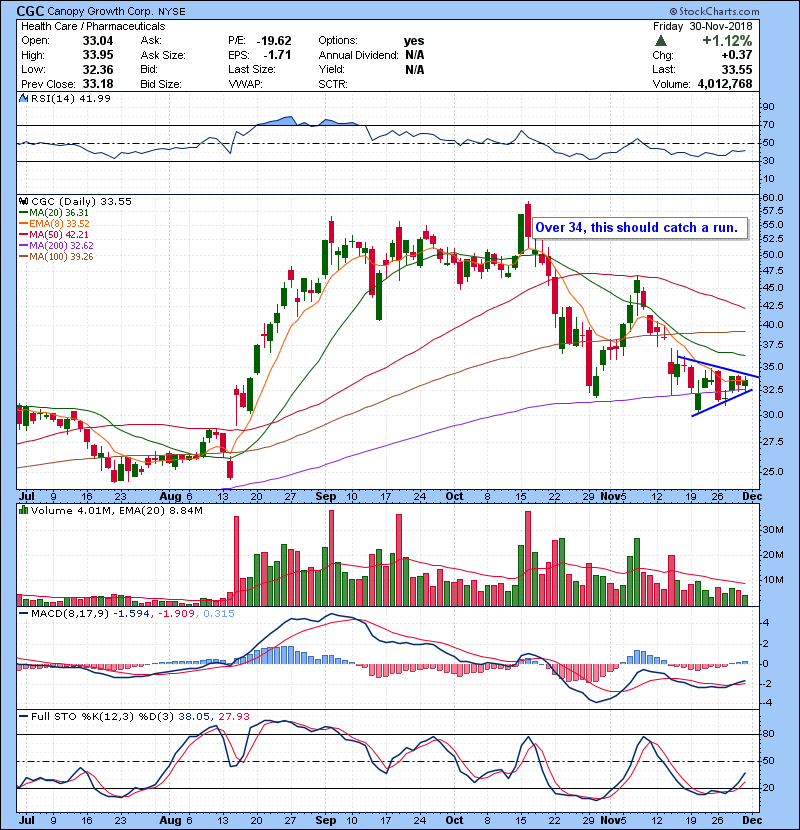Viewport: 800px width, 830px height.
Task: Click the Last price 33.55 in header
Action: [x=737, y=69]
